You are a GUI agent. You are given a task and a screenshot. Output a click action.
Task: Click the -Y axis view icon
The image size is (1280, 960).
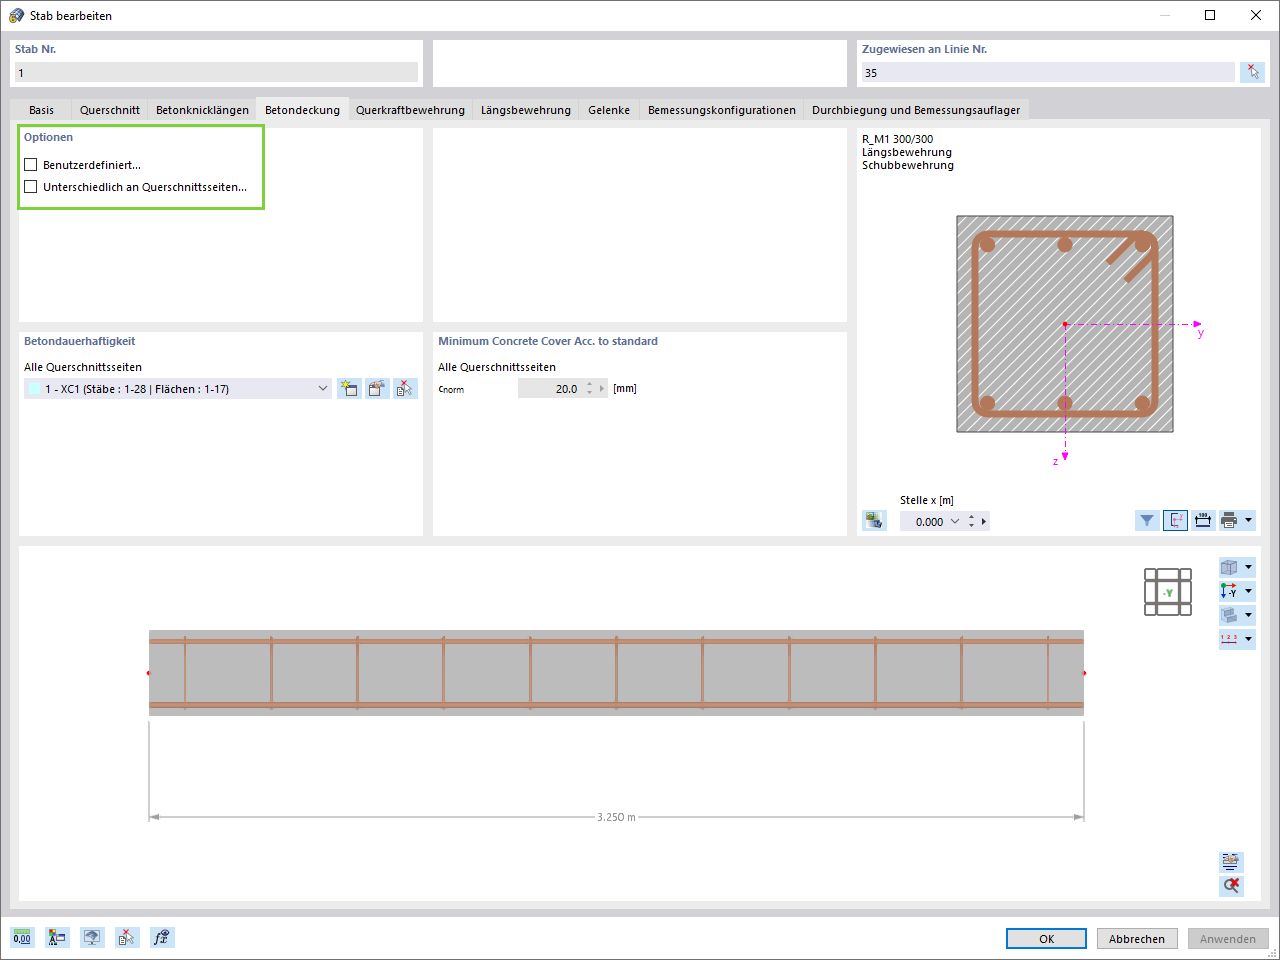(1230, 591)
